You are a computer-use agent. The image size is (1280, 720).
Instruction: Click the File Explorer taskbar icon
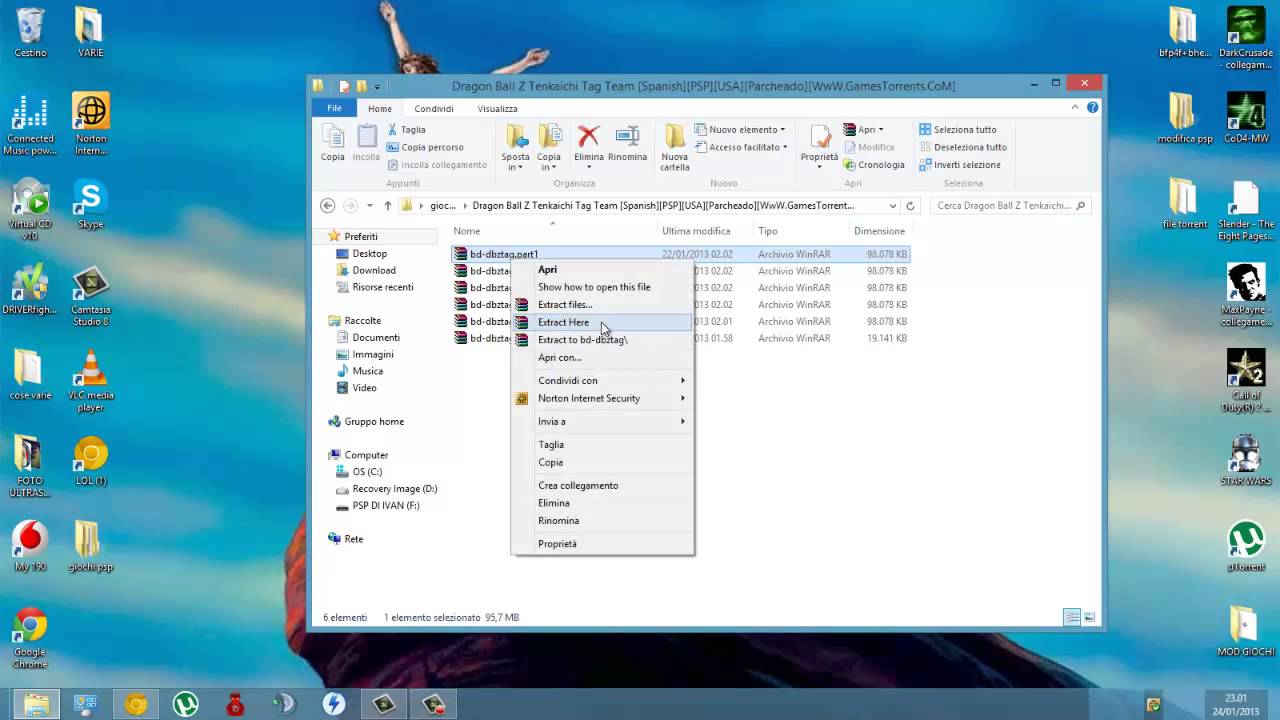point(36,704)
